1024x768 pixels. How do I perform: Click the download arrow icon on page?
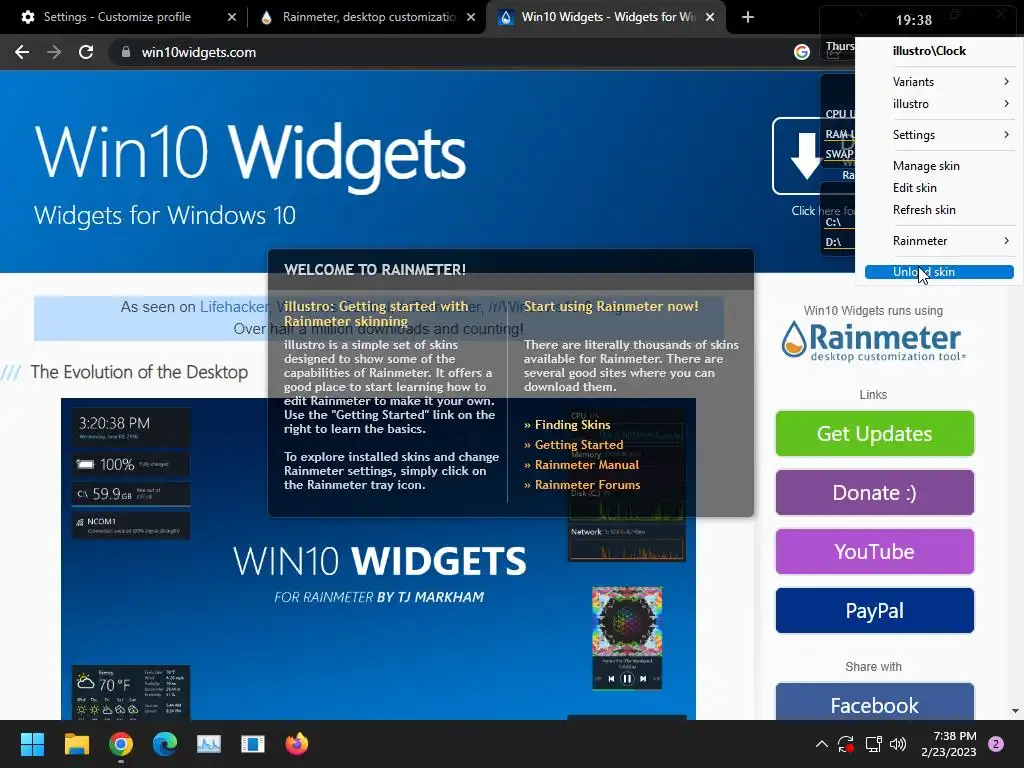(x=805, y=155)
